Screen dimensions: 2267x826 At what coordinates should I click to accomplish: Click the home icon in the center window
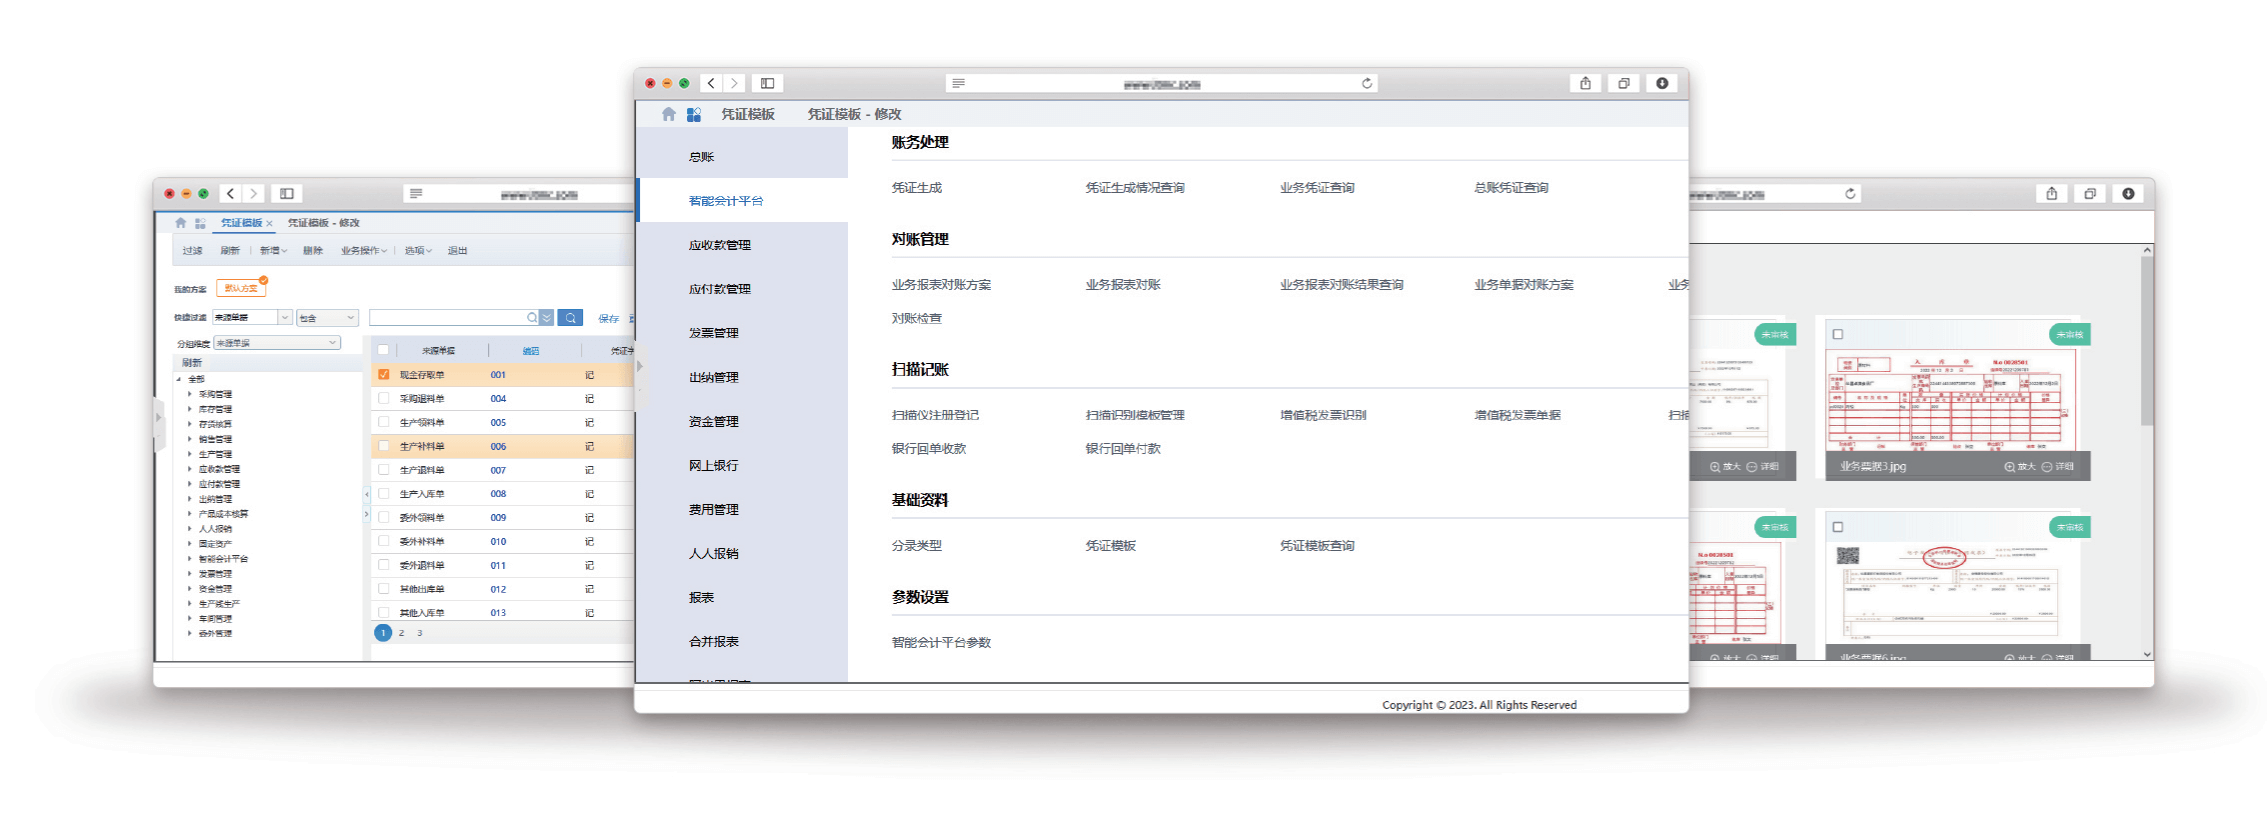[x=668, y=114]
